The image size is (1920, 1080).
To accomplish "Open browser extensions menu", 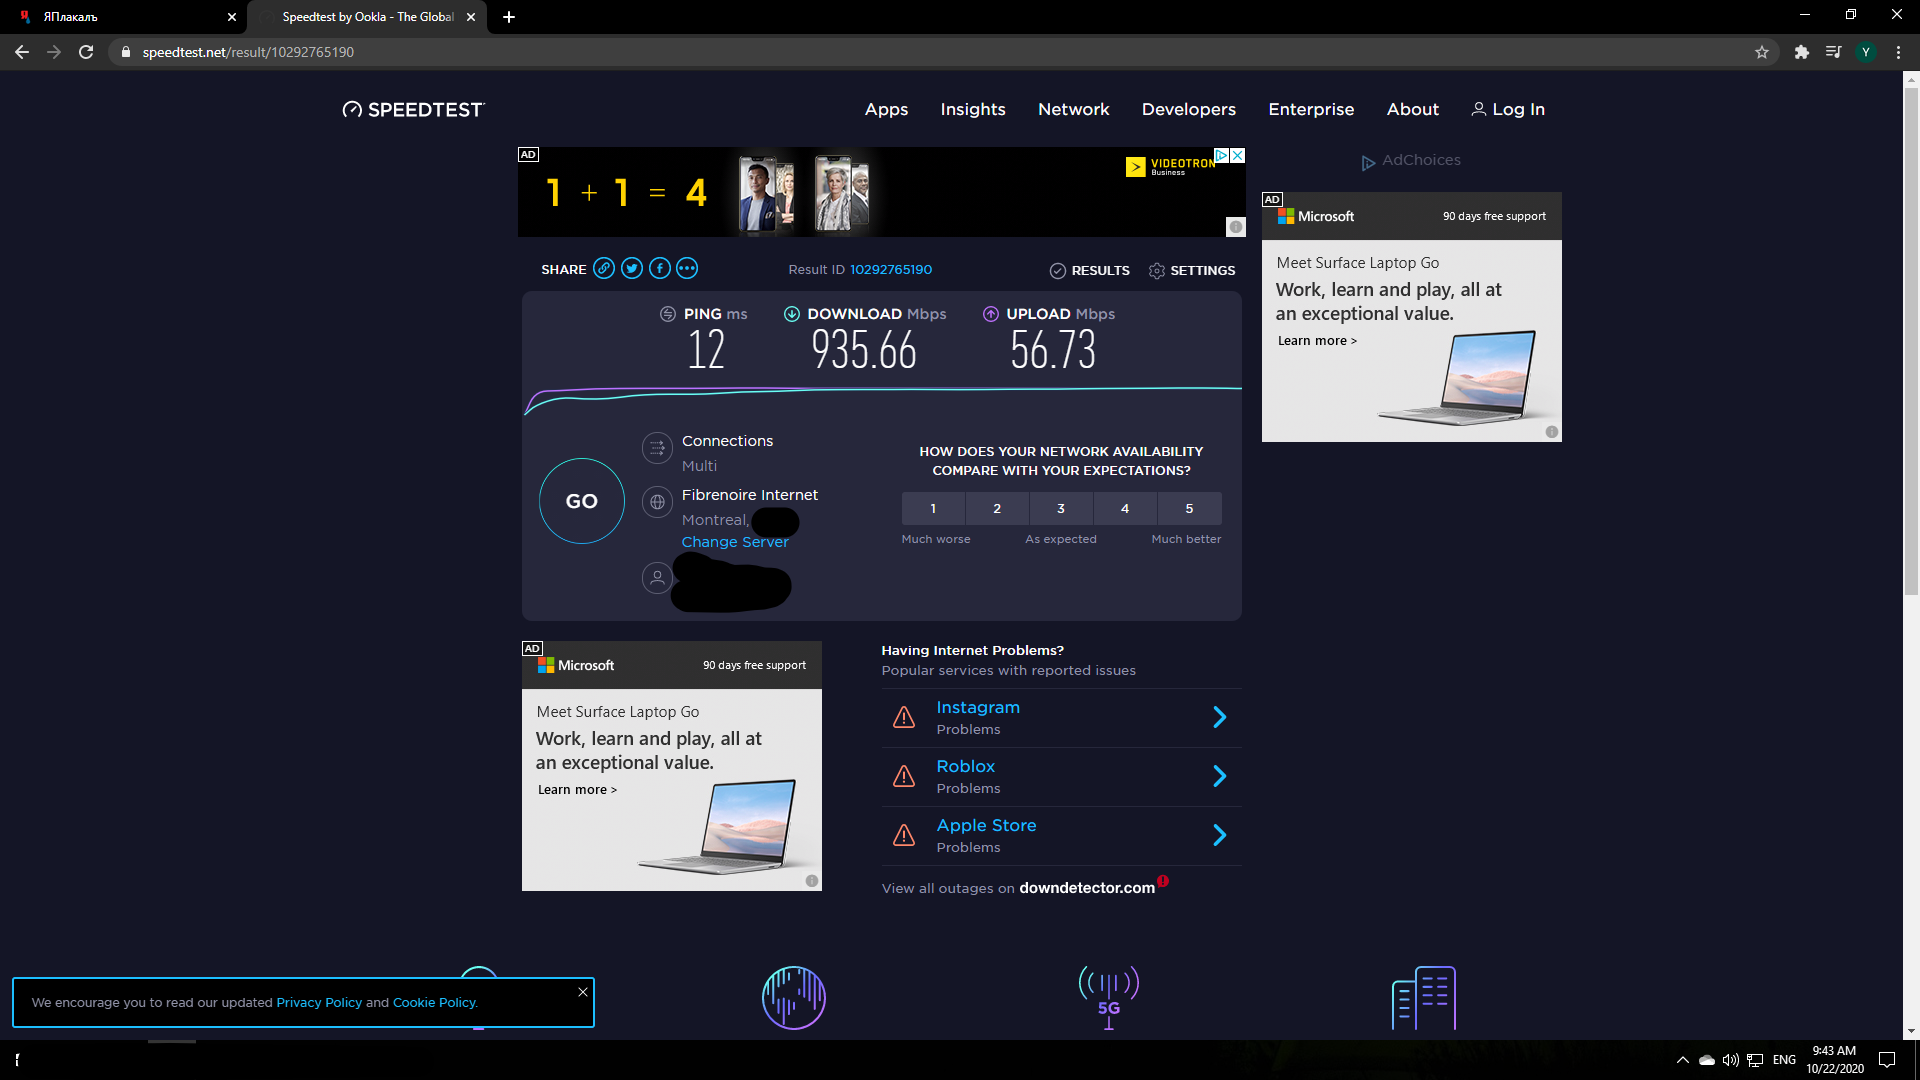I will coord(1802,52).
